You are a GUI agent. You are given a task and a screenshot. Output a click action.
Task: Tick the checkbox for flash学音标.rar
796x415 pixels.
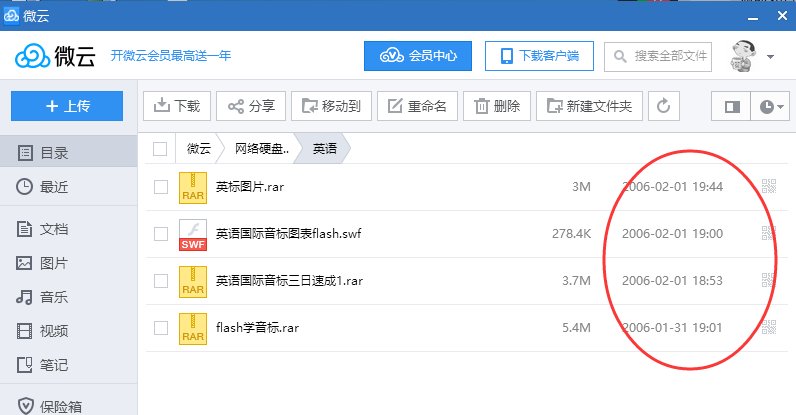pos(161,328)
